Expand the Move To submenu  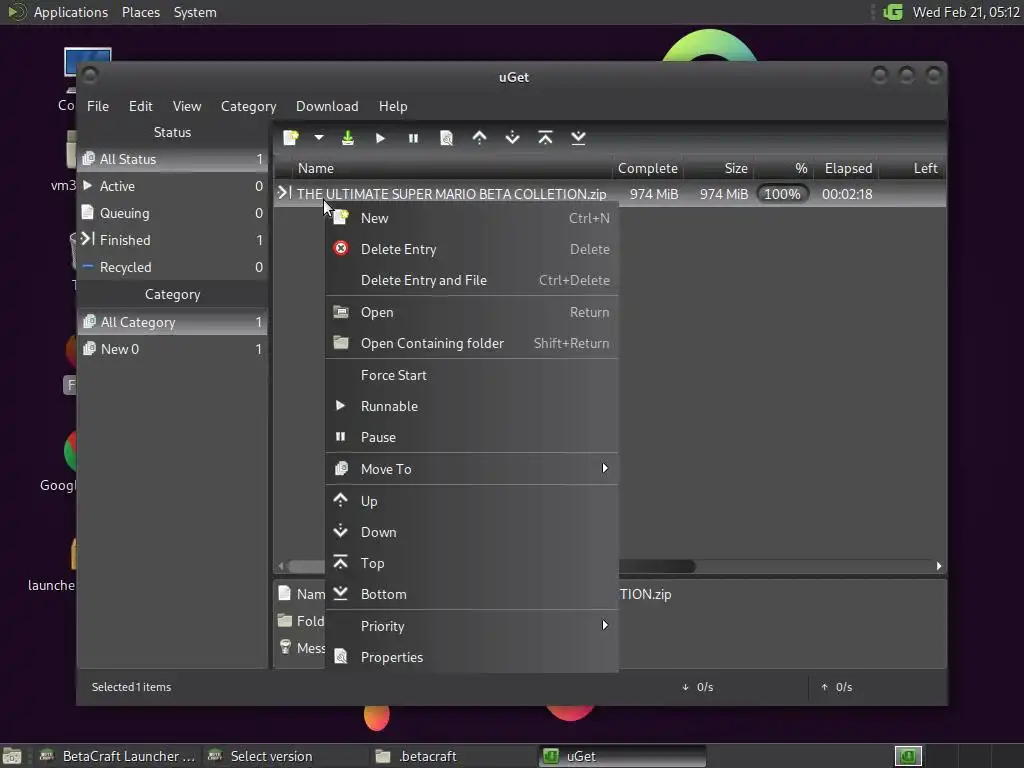(x=472, y=469)
